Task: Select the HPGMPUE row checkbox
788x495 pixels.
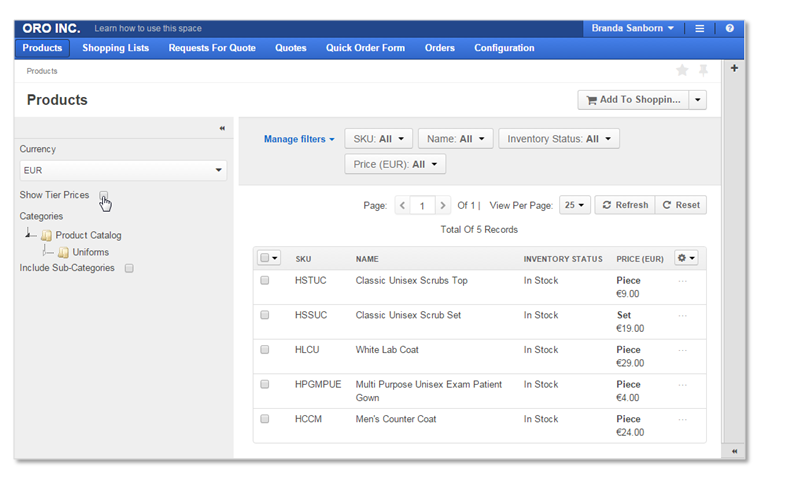Action: [x=264, y=384]
